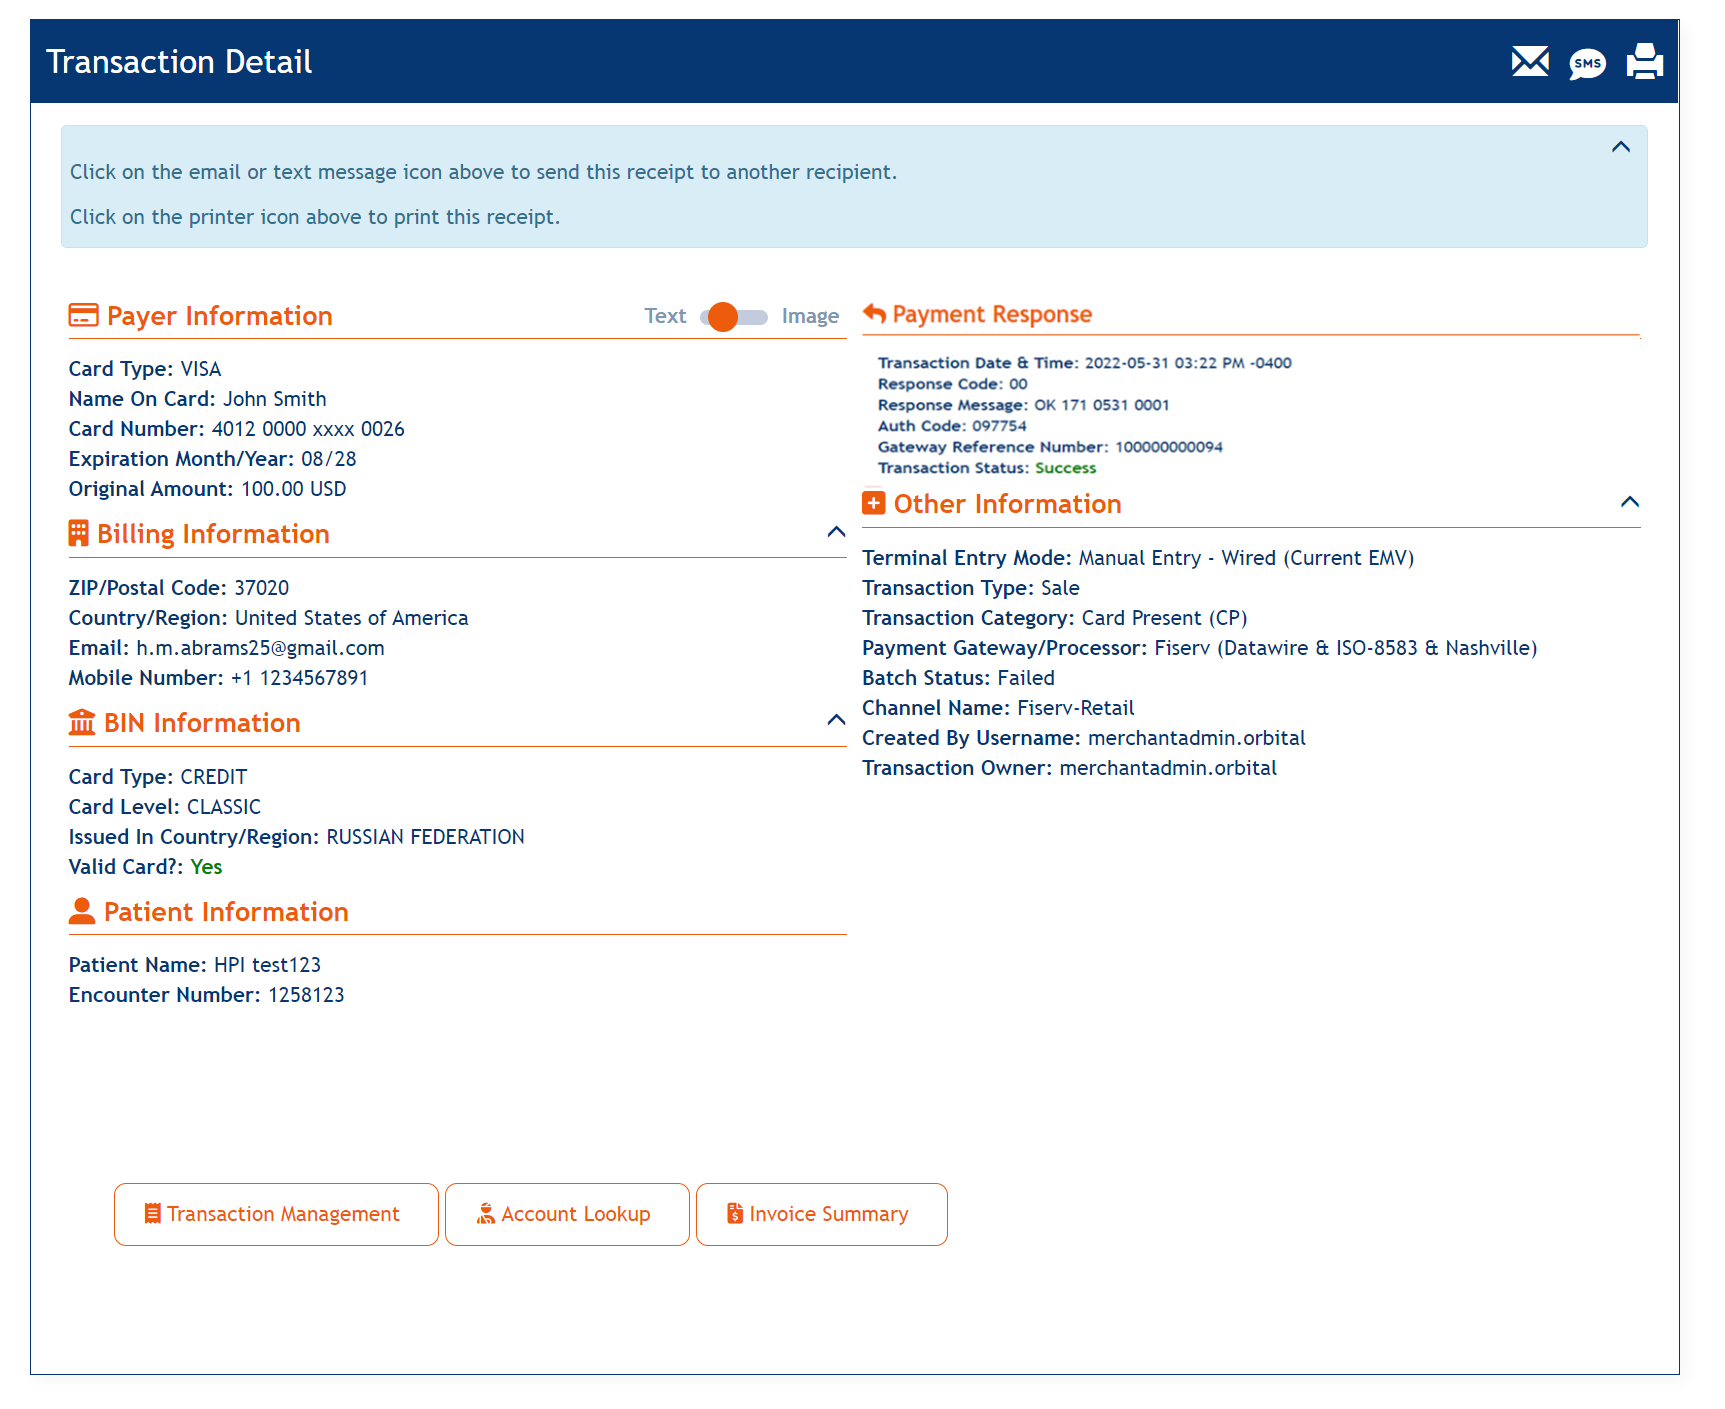Click the BIN Information bank icon

coord(82,723)
